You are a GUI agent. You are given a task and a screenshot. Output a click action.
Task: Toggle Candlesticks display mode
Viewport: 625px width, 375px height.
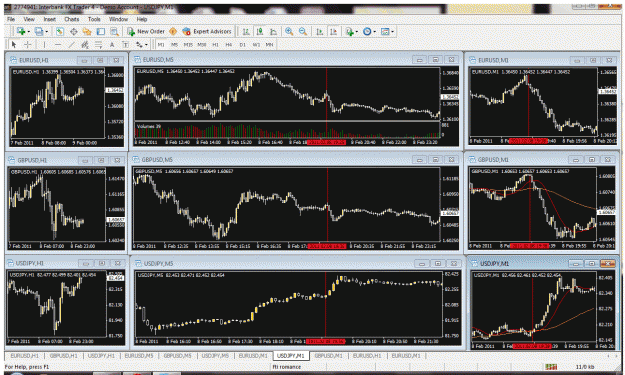click(x=260, y=31)
